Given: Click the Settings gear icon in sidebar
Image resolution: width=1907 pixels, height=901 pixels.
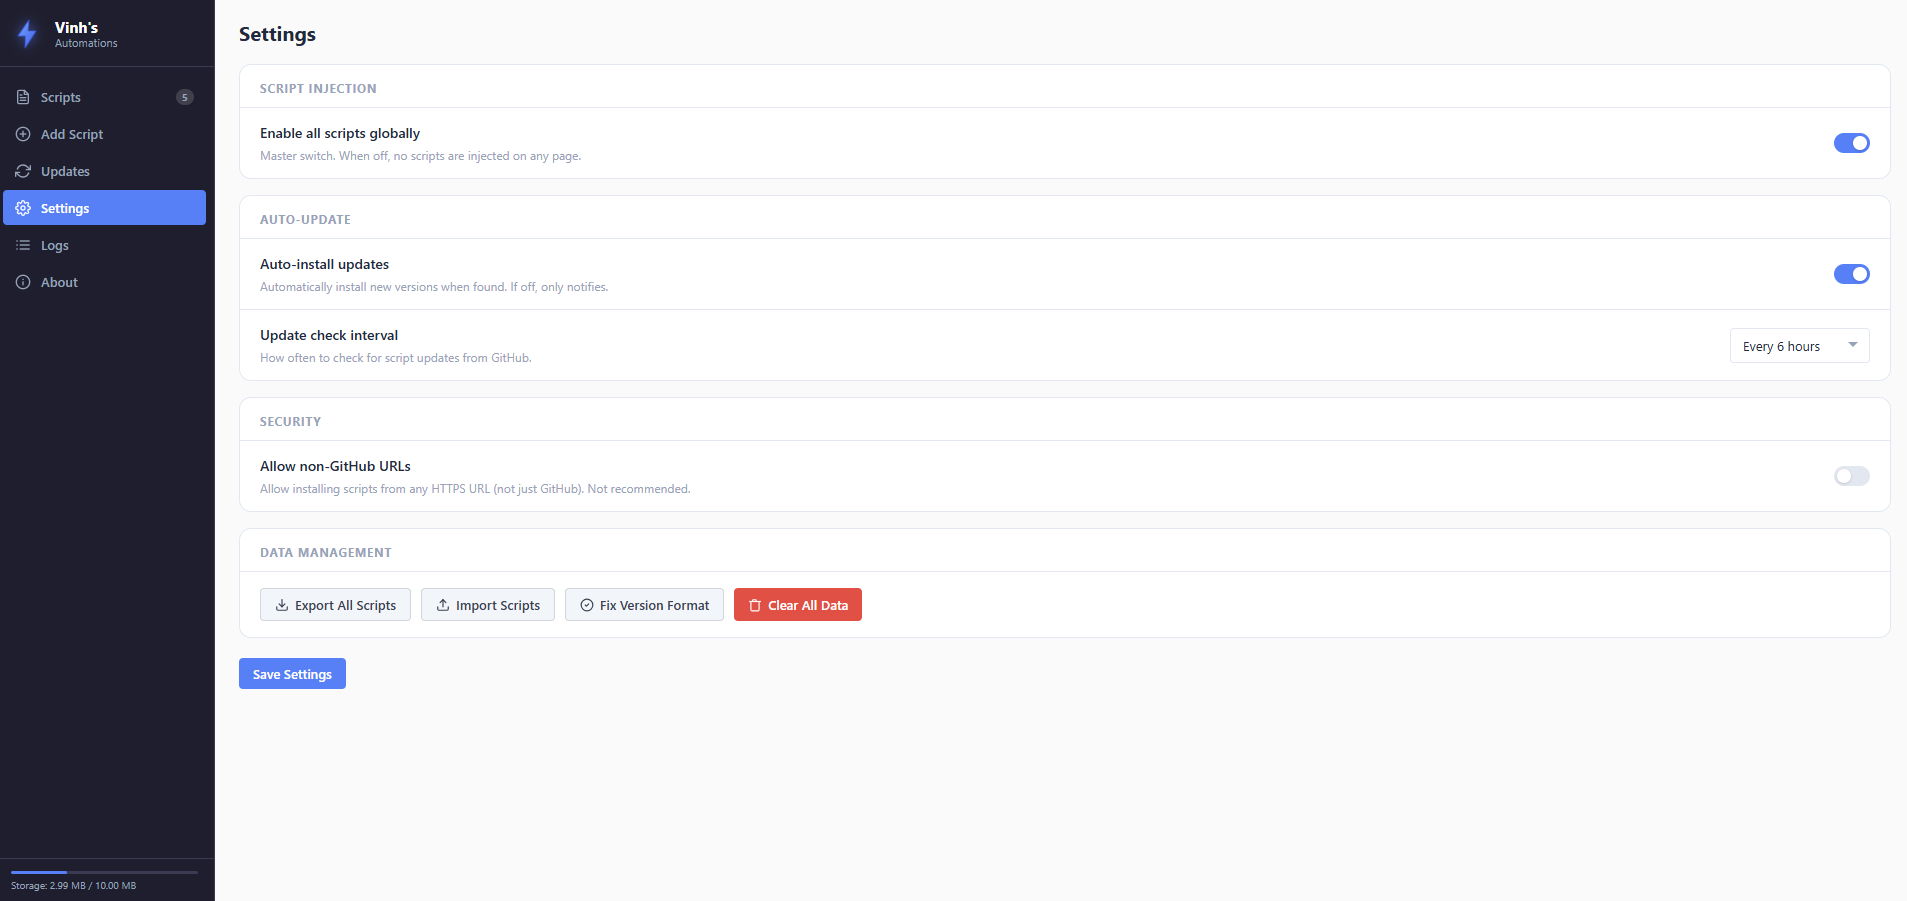Looking at the screenshot, I should pos(23,208).
